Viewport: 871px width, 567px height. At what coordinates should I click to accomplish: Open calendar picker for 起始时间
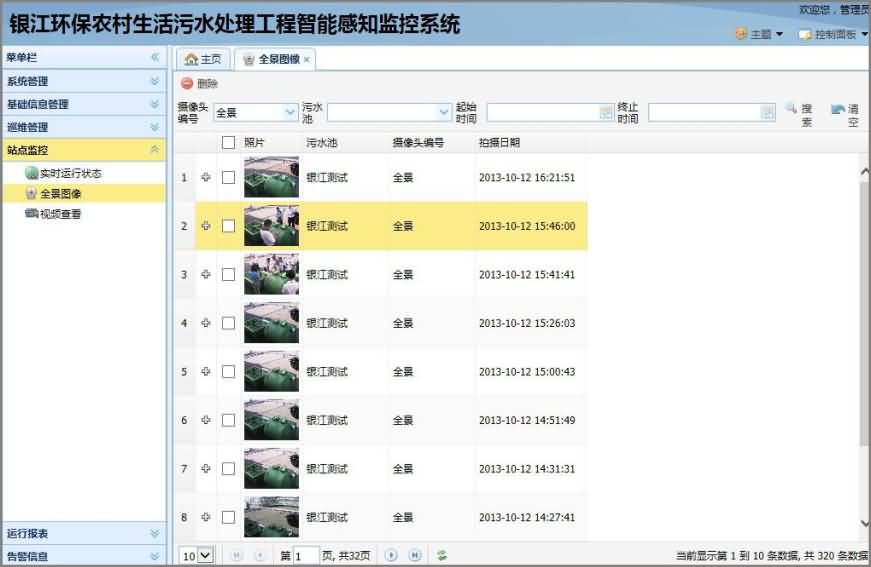(x=606, y=113)
